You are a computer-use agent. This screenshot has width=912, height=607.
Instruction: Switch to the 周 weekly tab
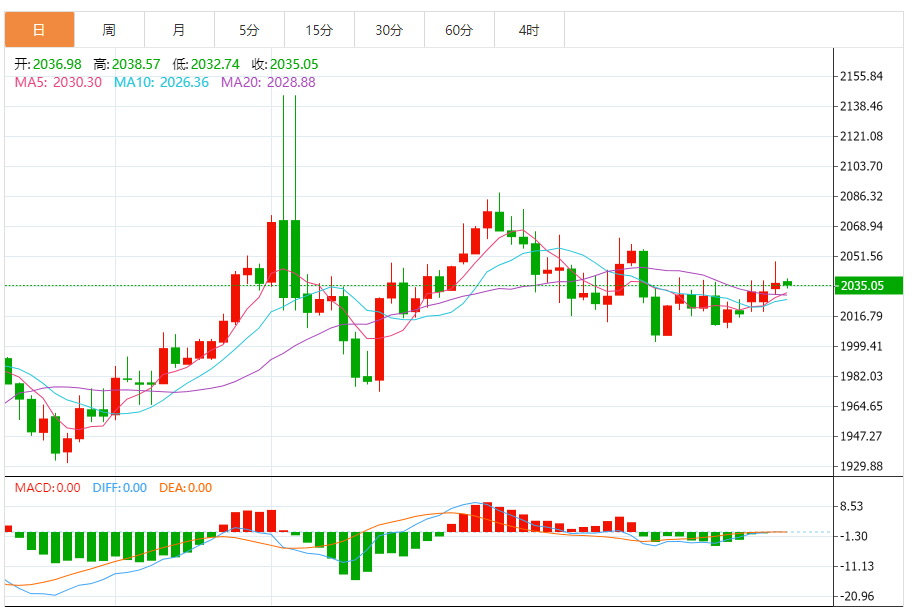109,30
